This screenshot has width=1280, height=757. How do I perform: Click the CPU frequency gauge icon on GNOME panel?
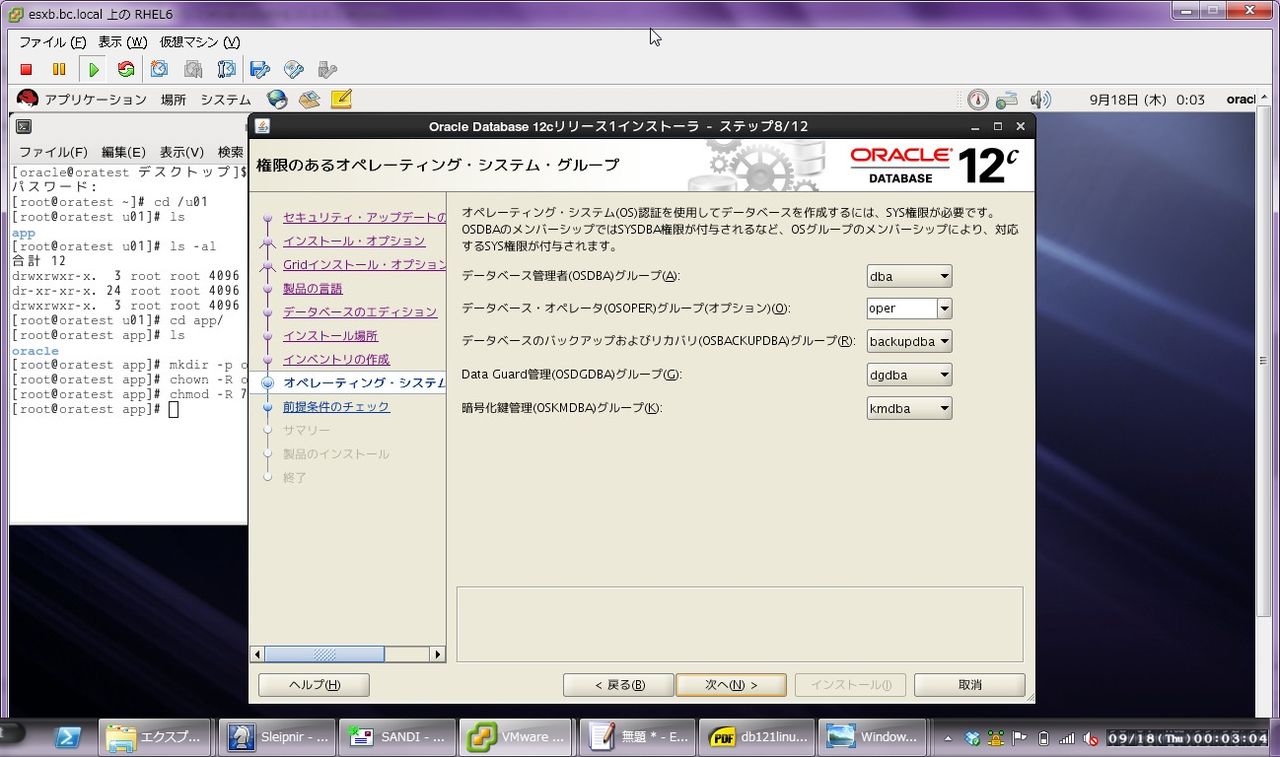(978, 99)
